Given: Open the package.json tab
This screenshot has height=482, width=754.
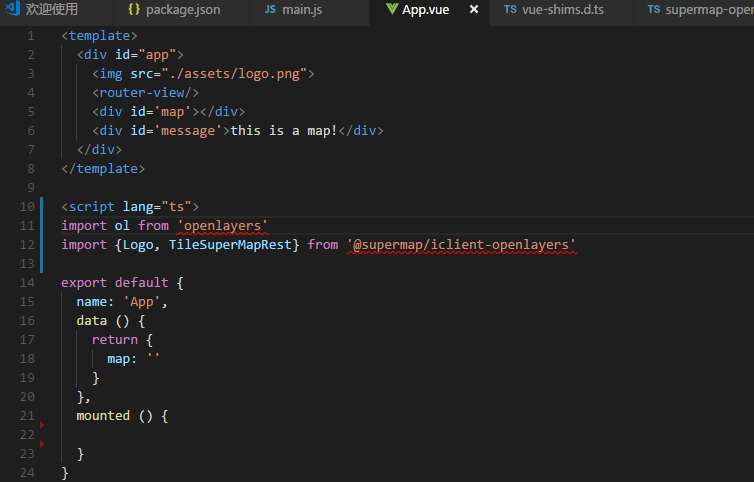Looking at the screenshot, I should pos(182,10).
